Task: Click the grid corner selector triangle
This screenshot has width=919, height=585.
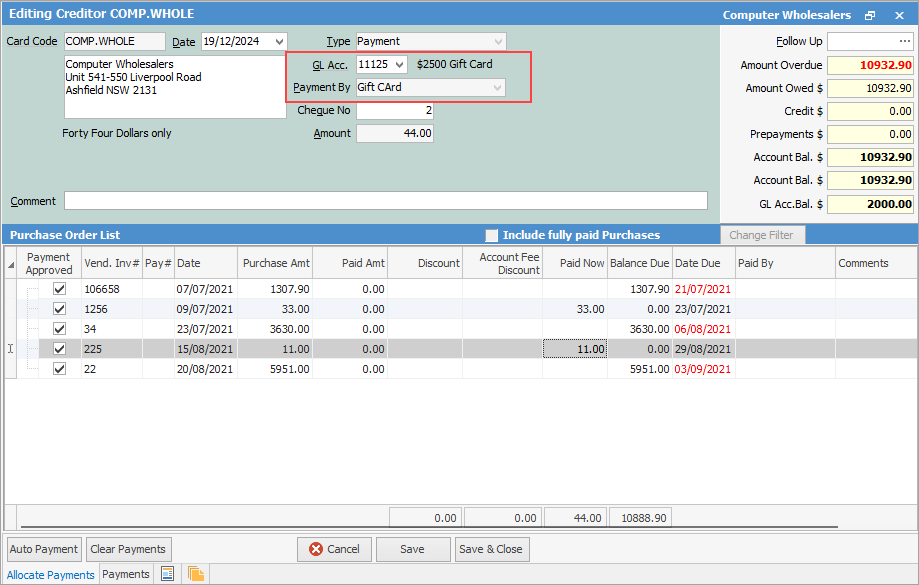Action: pos(11,264)
